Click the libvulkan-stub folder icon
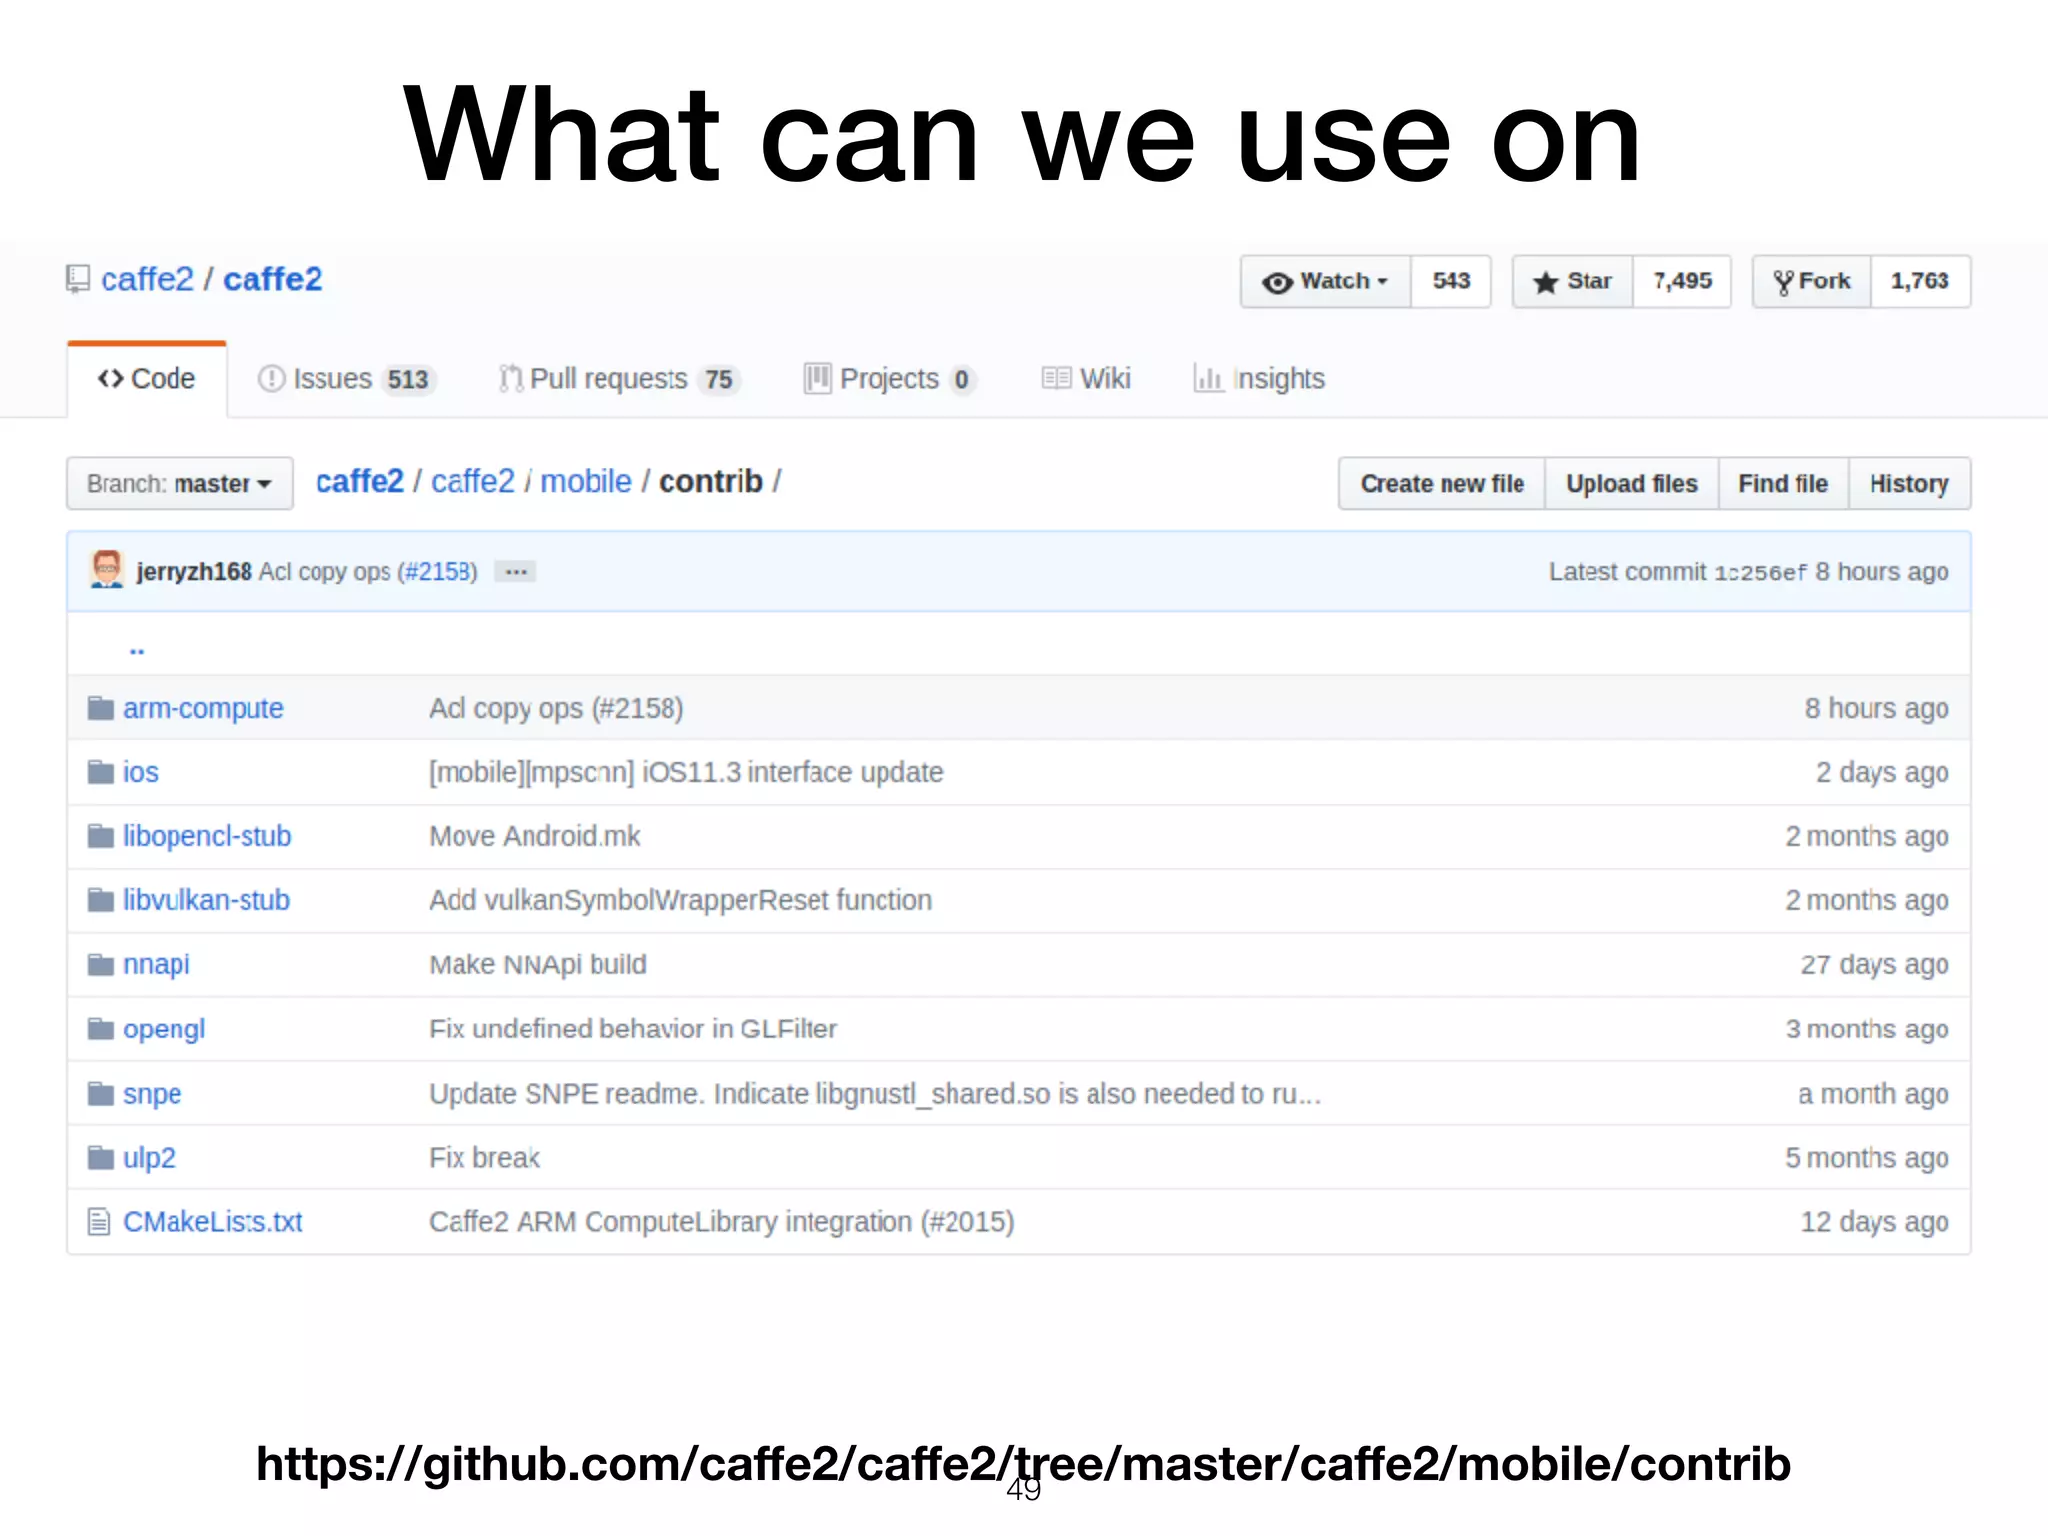 100,900
